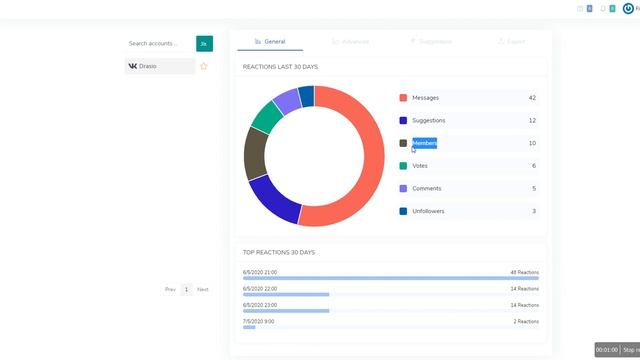Open the last faded tab on right
Image resolution: width=640 pixels, height=360 pixels.
coord(511,42)
